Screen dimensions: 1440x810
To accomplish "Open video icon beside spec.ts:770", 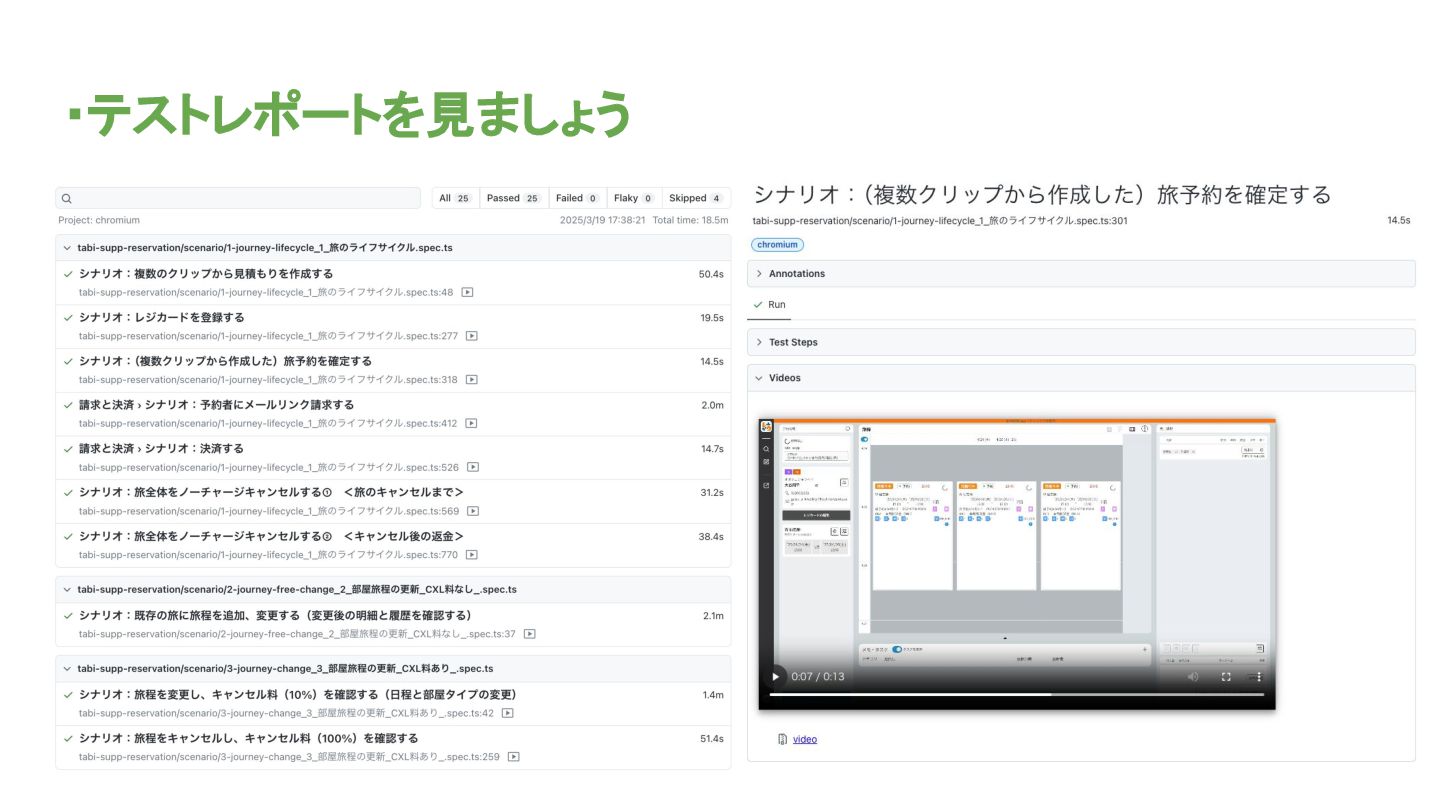I will point(471,555).
